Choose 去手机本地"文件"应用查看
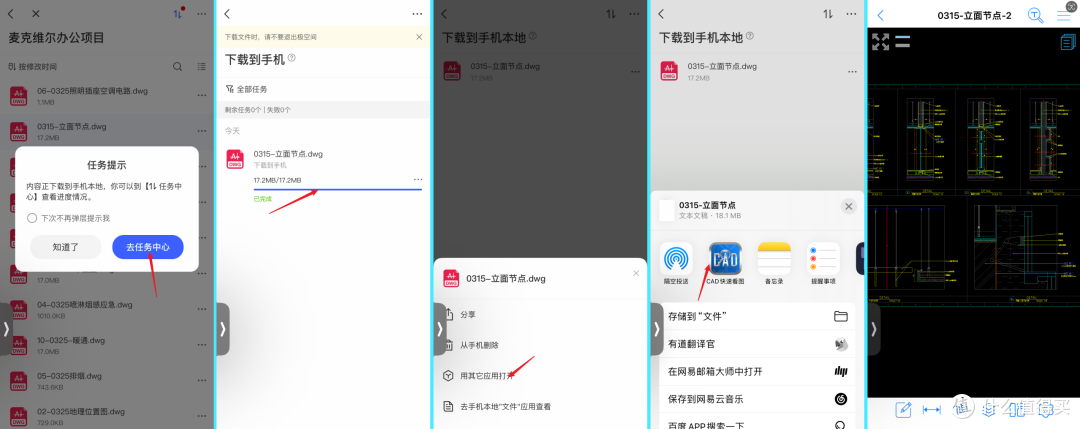This screenshot has width=1080, height=429. pyautogui.click(x=541, y=406)
